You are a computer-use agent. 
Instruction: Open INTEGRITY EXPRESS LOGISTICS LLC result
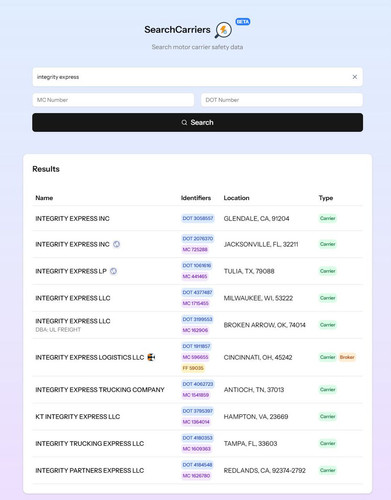tap(90, 357)
